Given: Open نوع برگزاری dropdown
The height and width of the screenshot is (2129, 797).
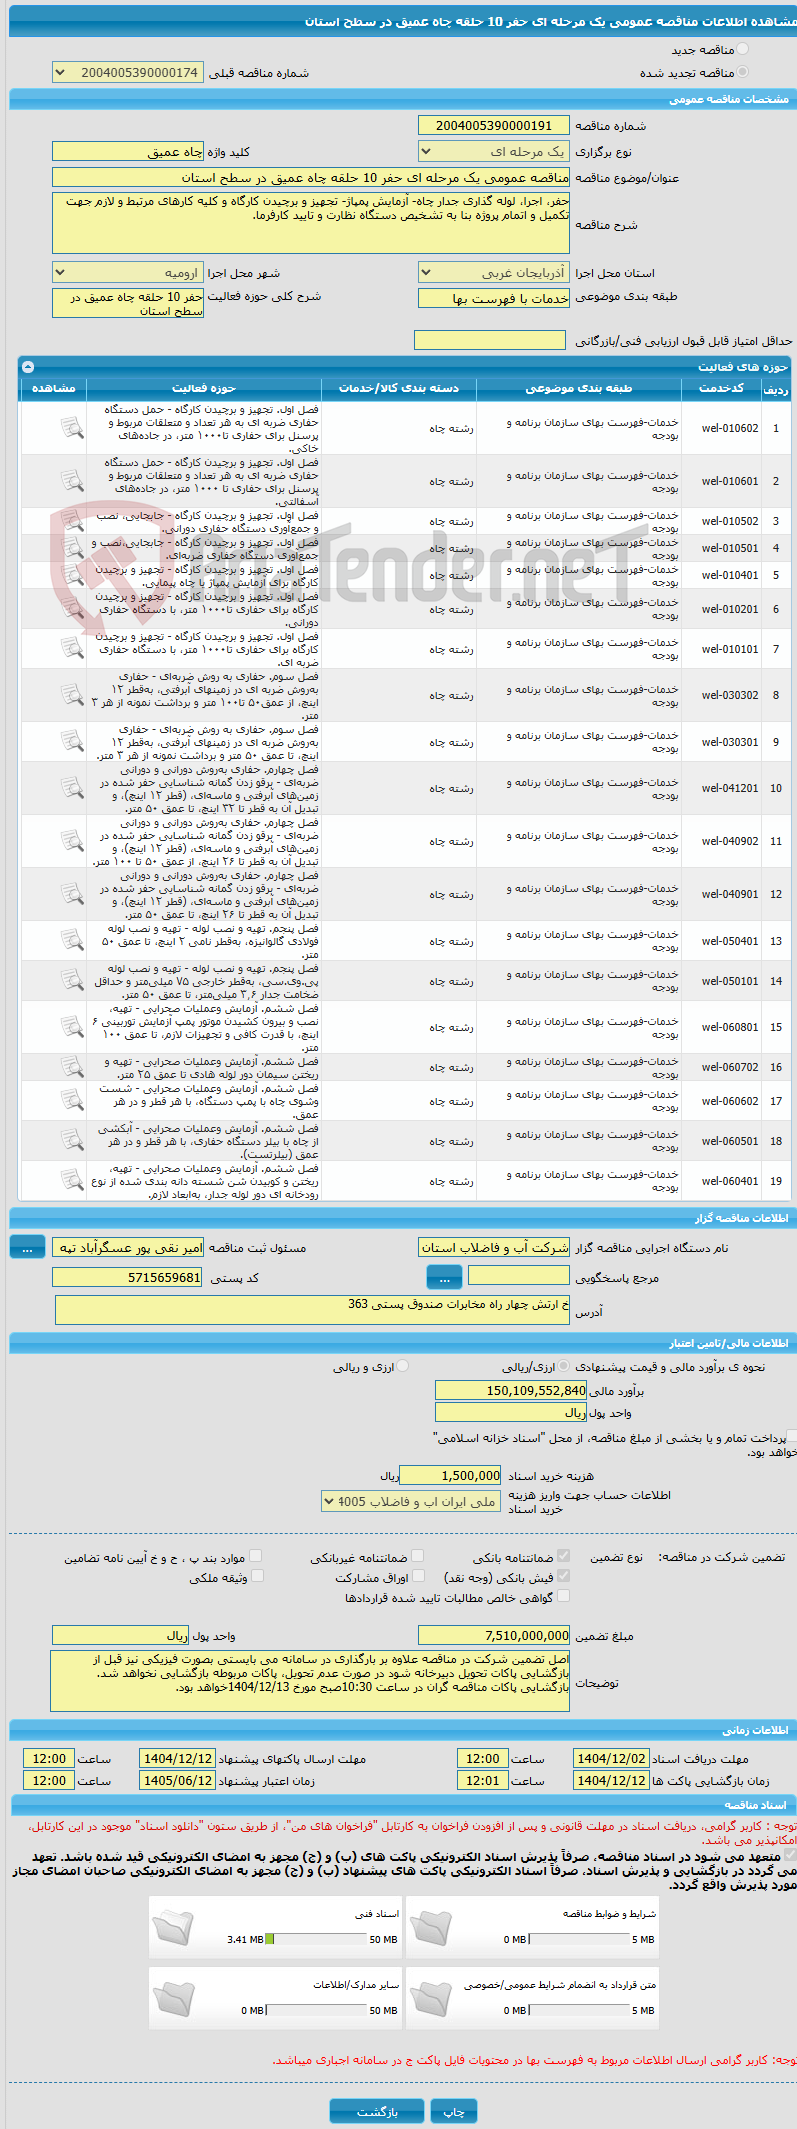Looking at the screenshot, I should click(494, 151).
